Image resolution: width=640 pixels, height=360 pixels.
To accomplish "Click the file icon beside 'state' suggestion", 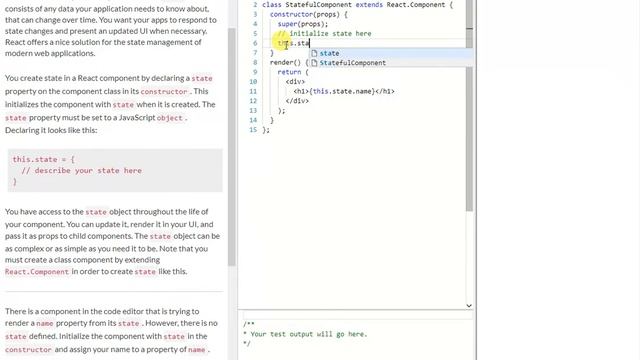I will coord(314,53).
